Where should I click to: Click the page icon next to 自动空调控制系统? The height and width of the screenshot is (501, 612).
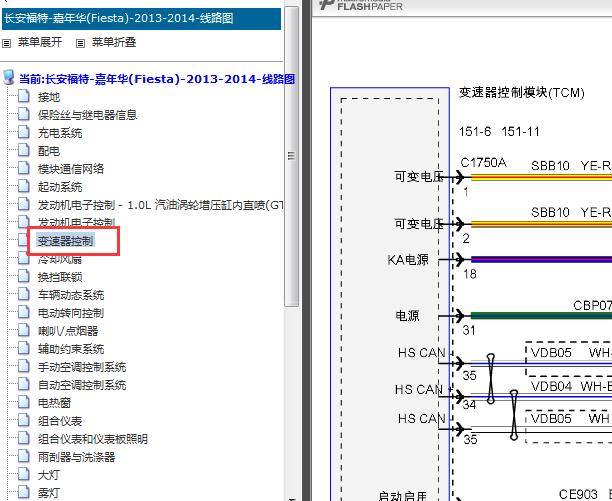tap(24, 384)
